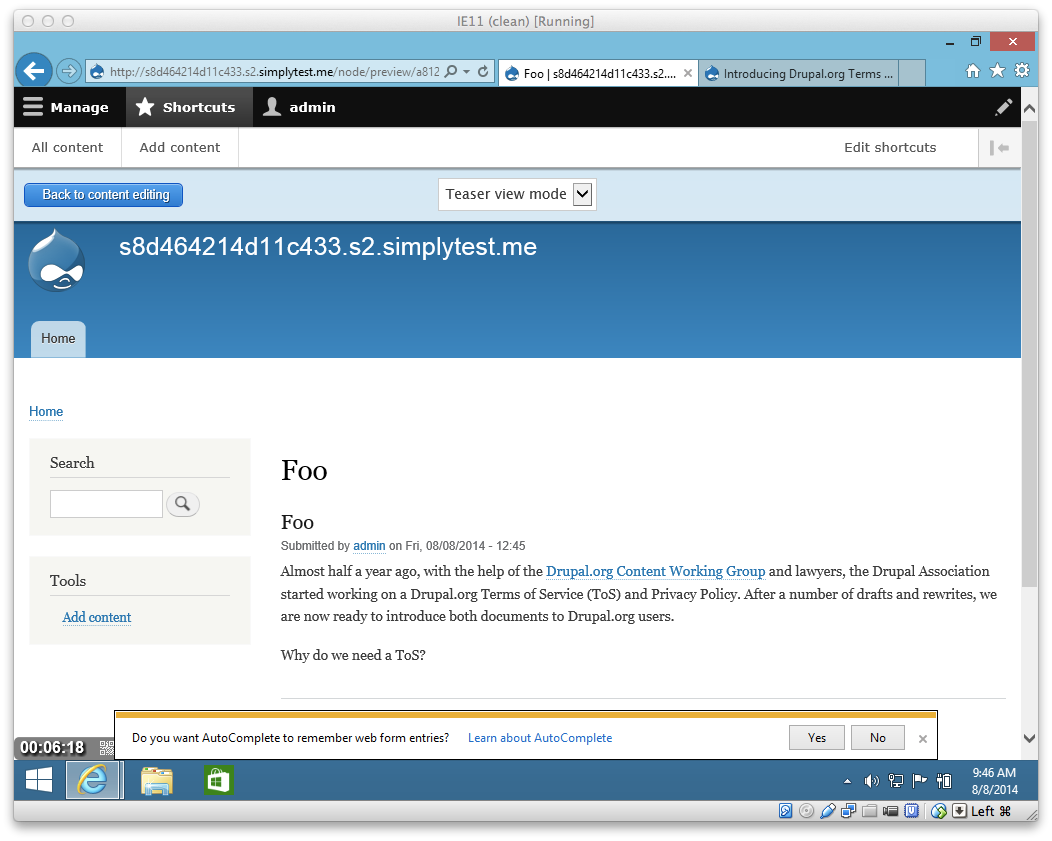This screenshot has width=1052, height=841.
Task: Click the network tray icon
Action: tap(896, 781)
